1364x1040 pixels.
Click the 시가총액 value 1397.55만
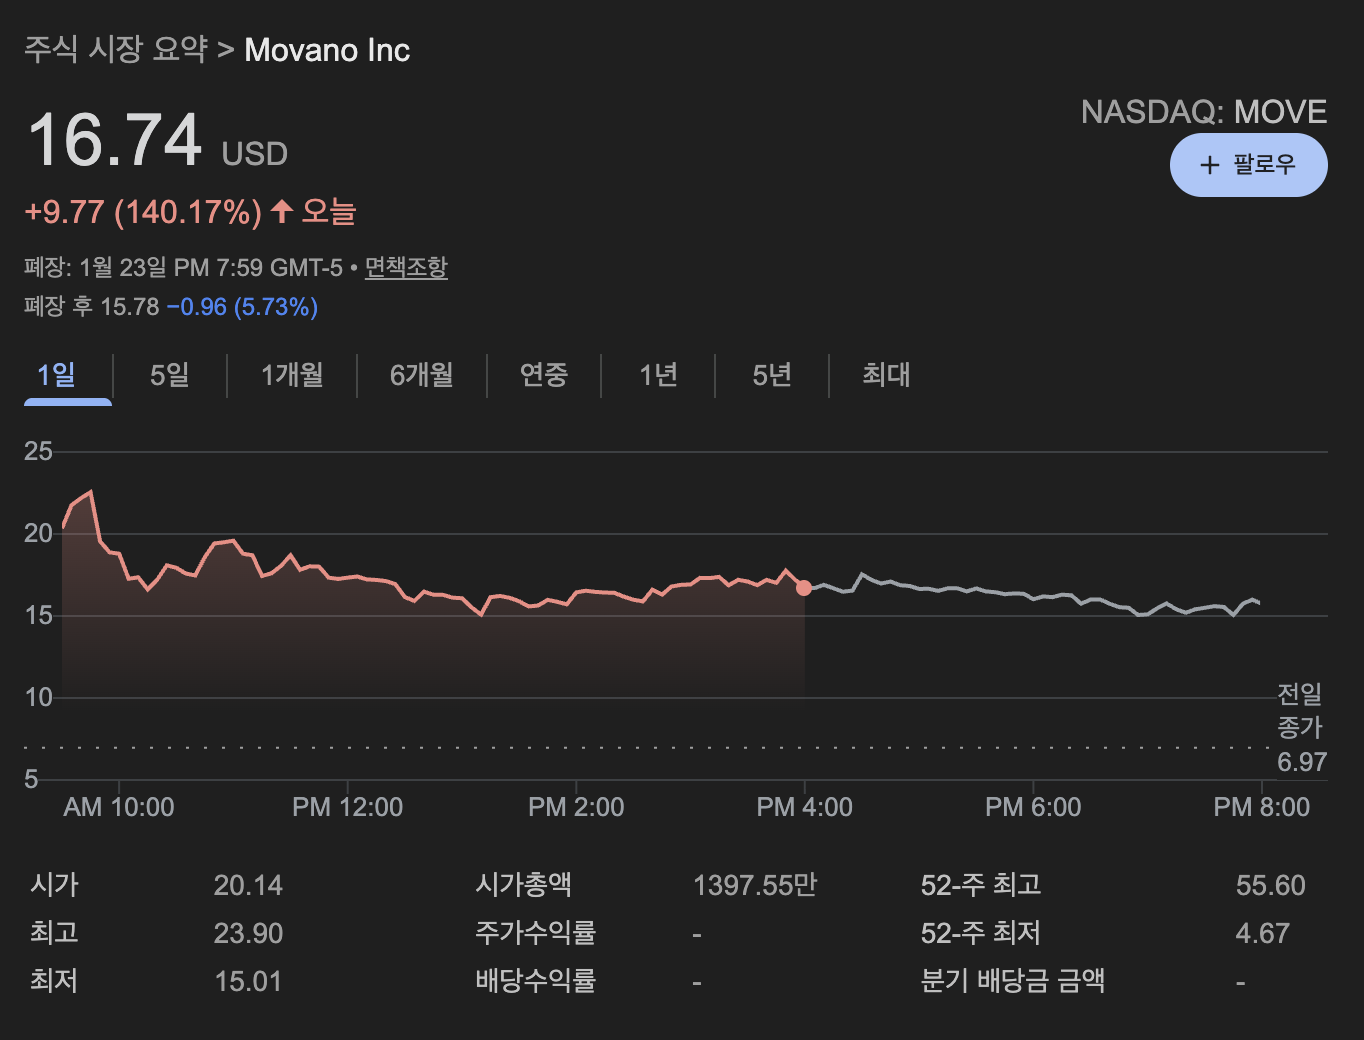coord(755,885)
